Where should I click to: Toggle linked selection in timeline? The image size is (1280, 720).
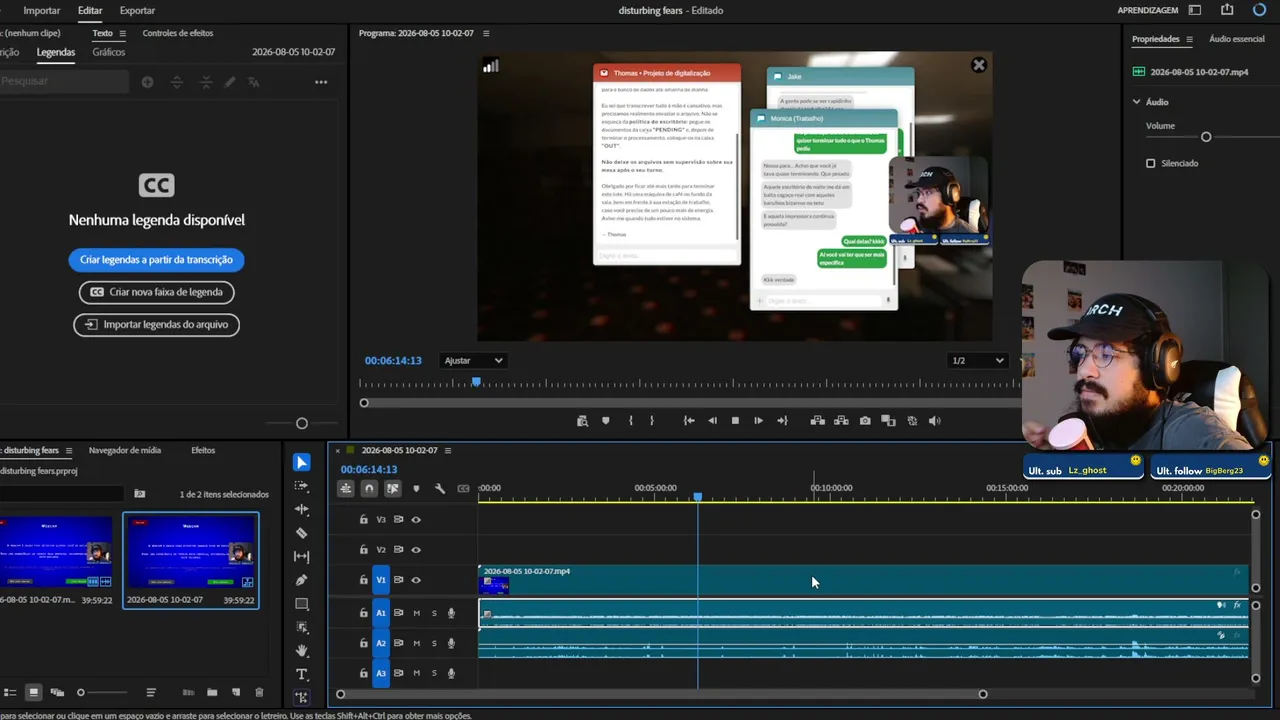pos(392,489)
